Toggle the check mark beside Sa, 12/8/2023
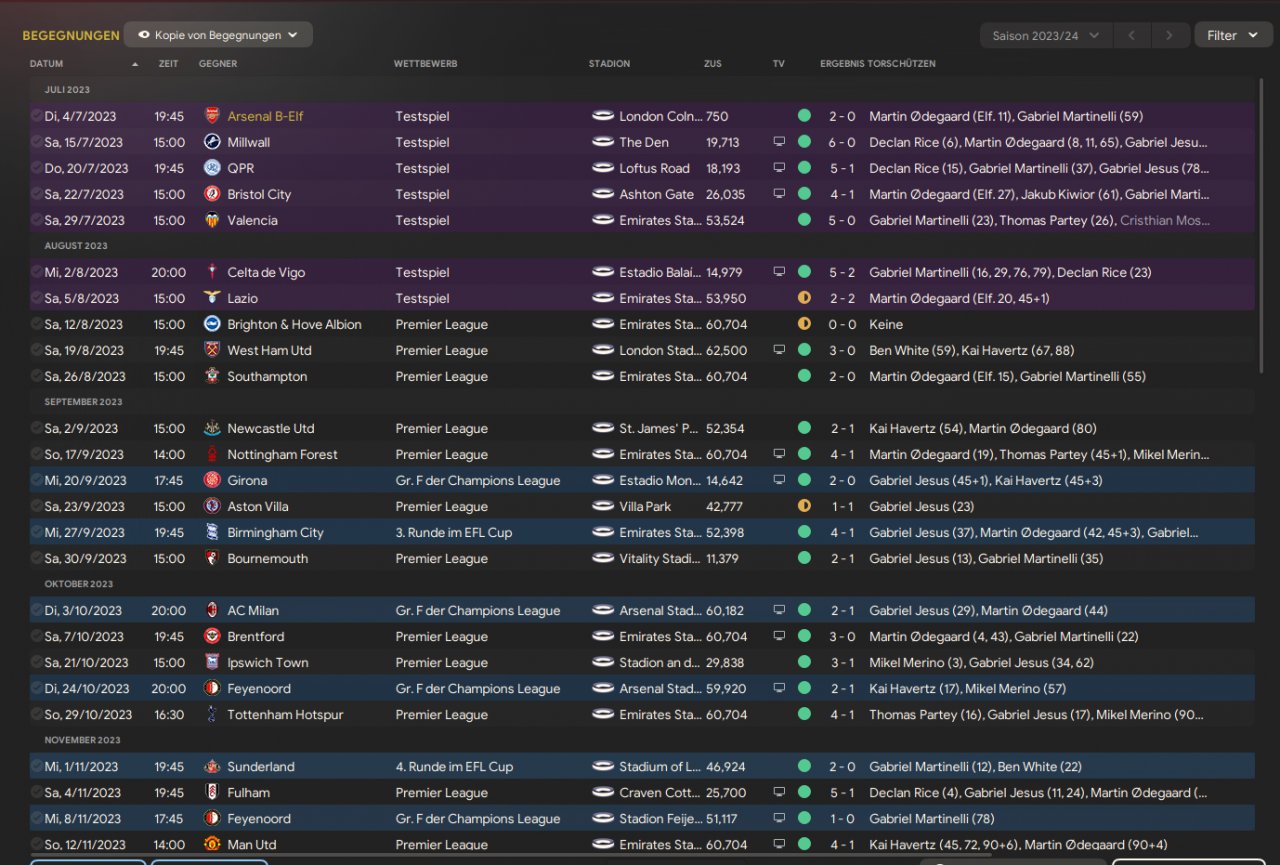Image resolution: width=1280 pixels, height=865 pixels. [x=37, y=324]
